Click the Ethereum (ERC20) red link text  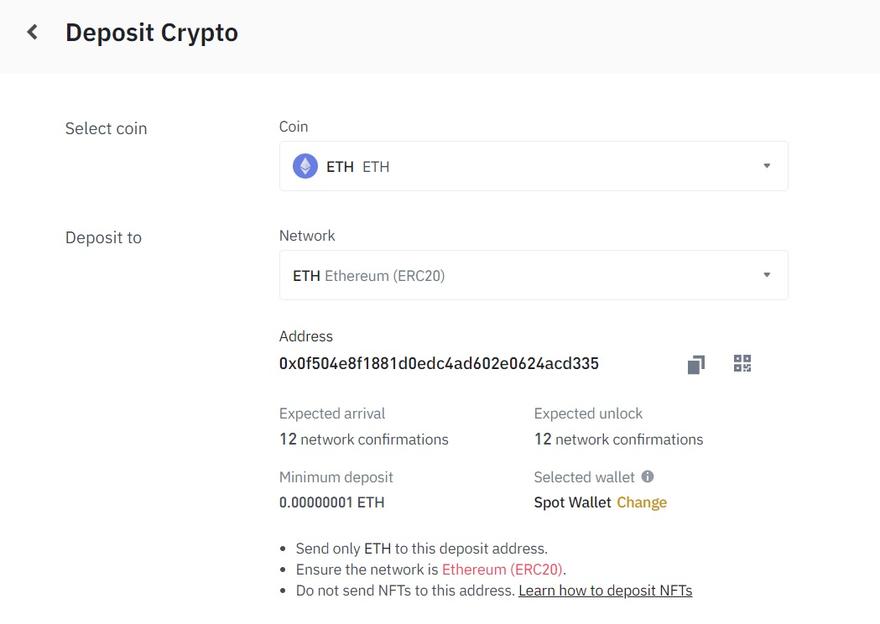pos(502,569)
